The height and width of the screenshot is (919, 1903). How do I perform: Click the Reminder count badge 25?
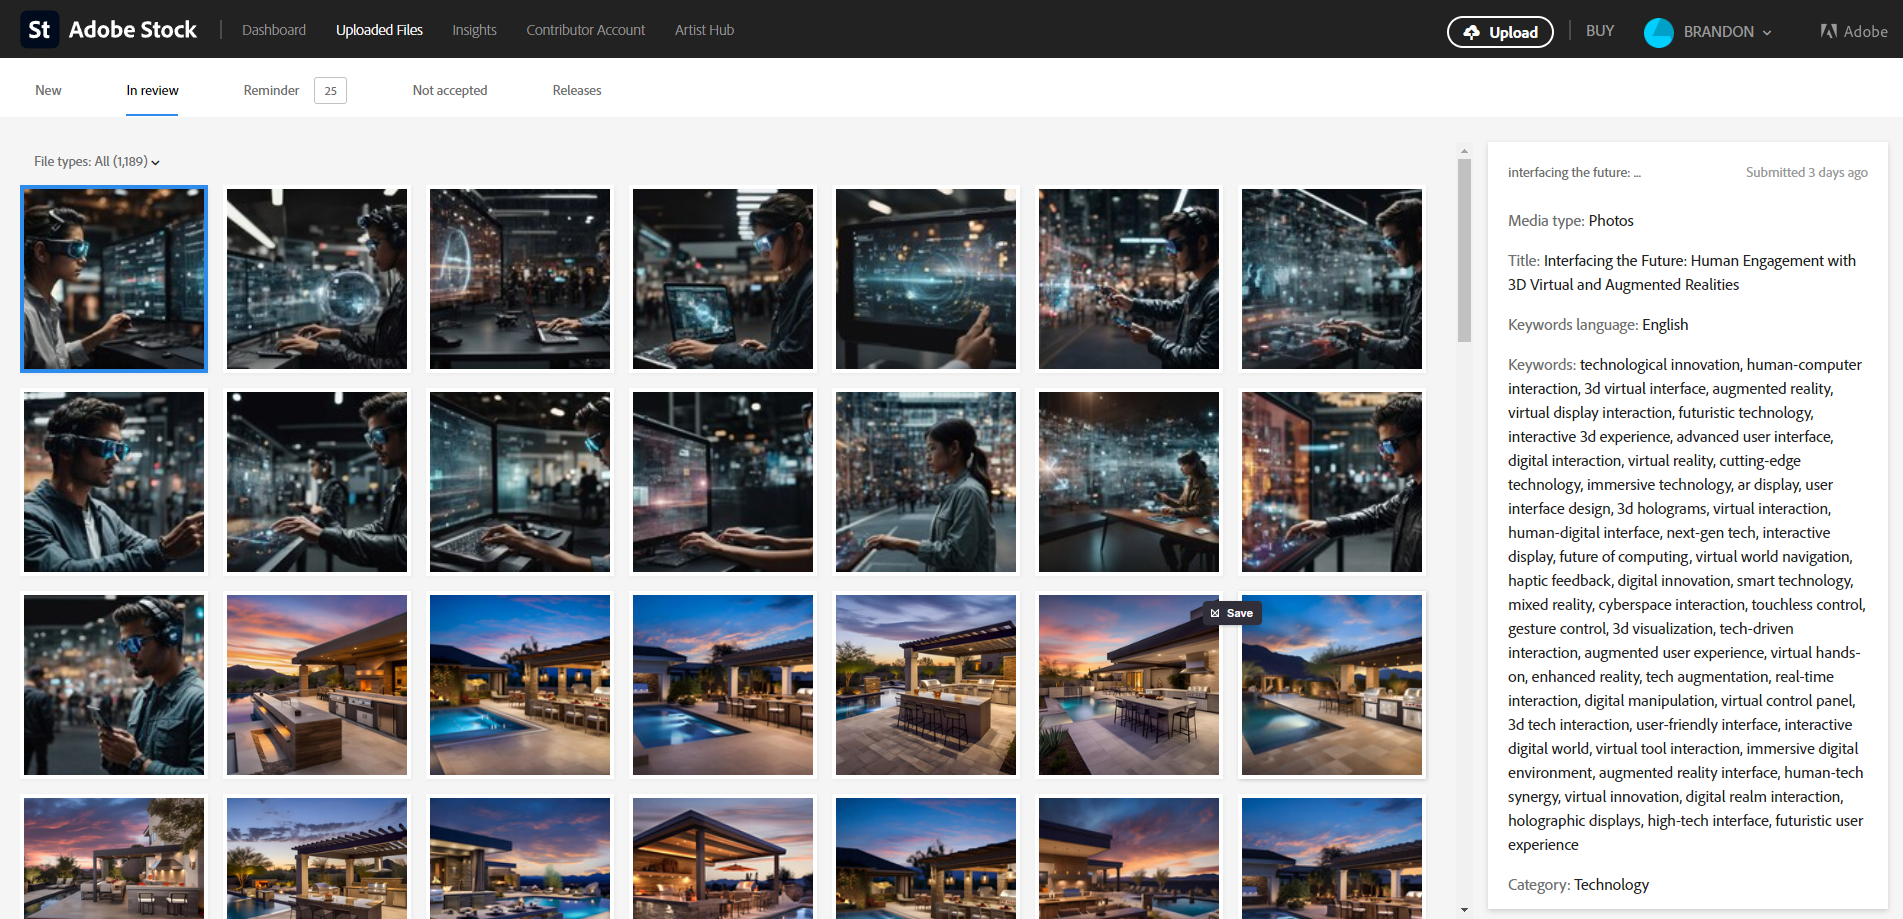pyautogui.click(x=330, y=91)
